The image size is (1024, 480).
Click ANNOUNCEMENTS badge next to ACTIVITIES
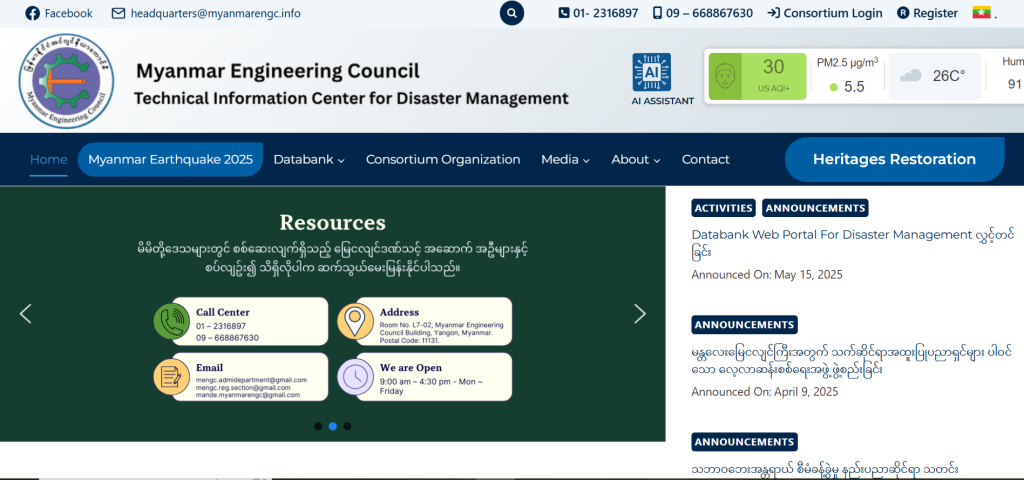tap(815, 208)
